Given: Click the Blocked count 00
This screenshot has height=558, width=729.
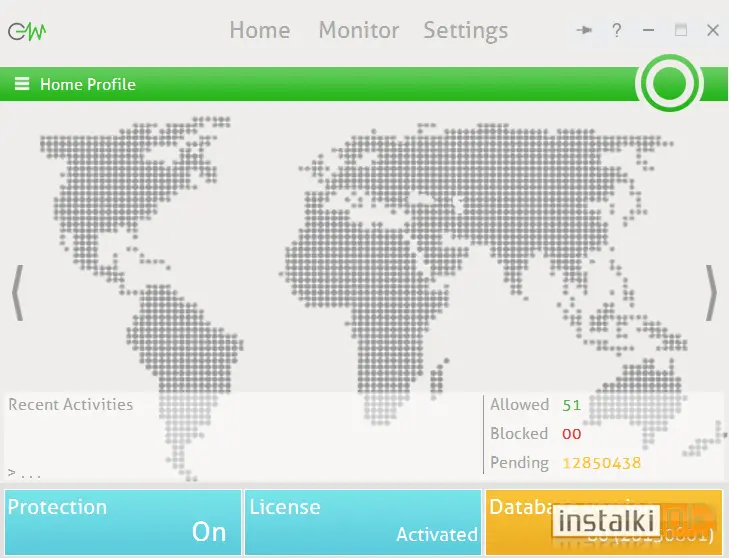Looking at the screenshot, I should point(571,434).
